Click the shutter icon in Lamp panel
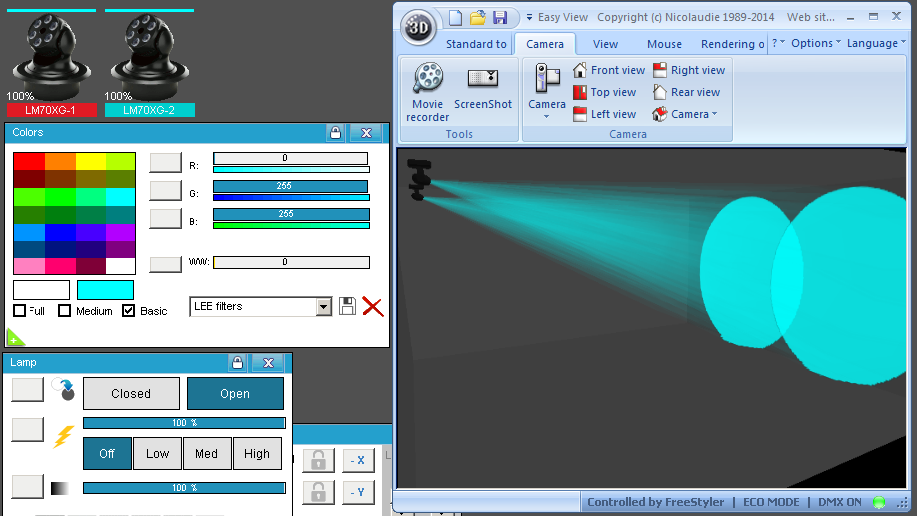Image resolution: width=917 pixels, height=516 pixels. pos(64,389)
